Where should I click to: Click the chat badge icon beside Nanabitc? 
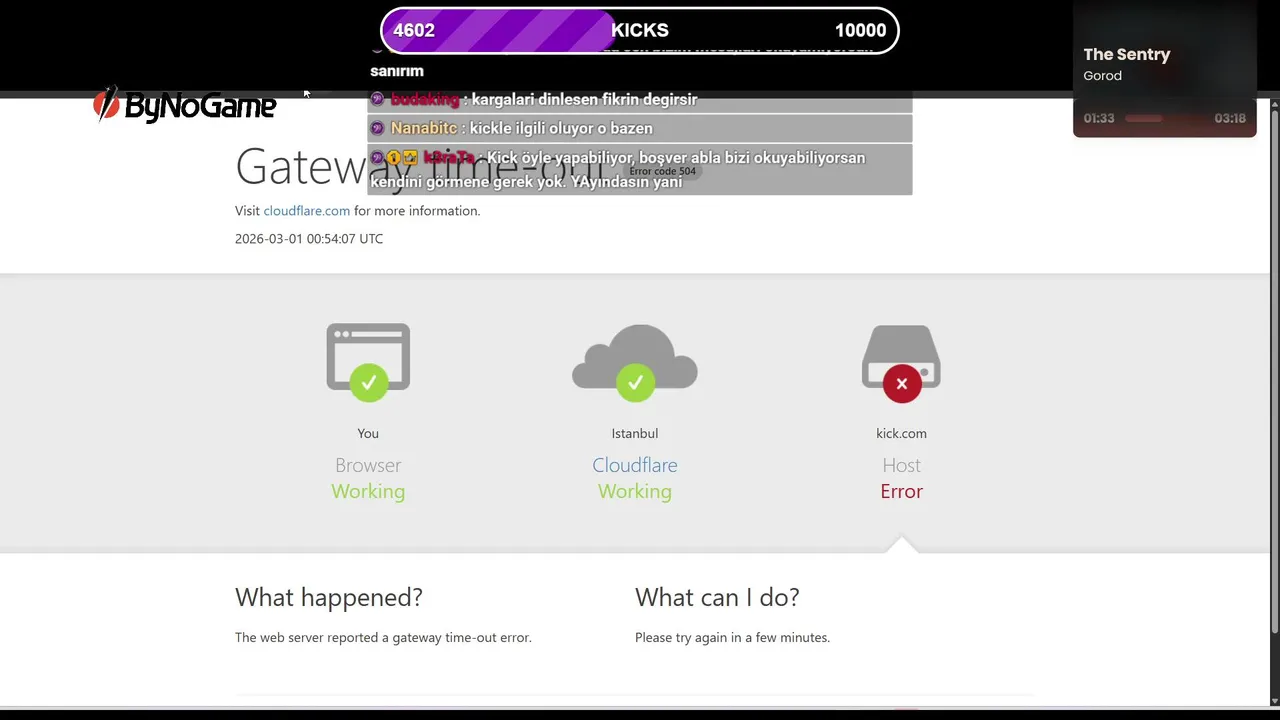(x=377, y=128)
